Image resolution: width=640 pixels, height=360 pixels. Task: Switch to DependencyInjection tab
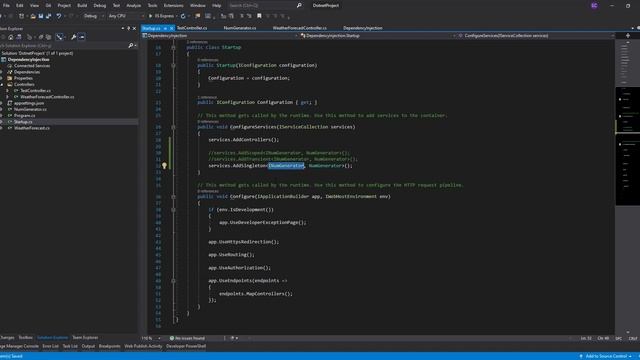362,28
